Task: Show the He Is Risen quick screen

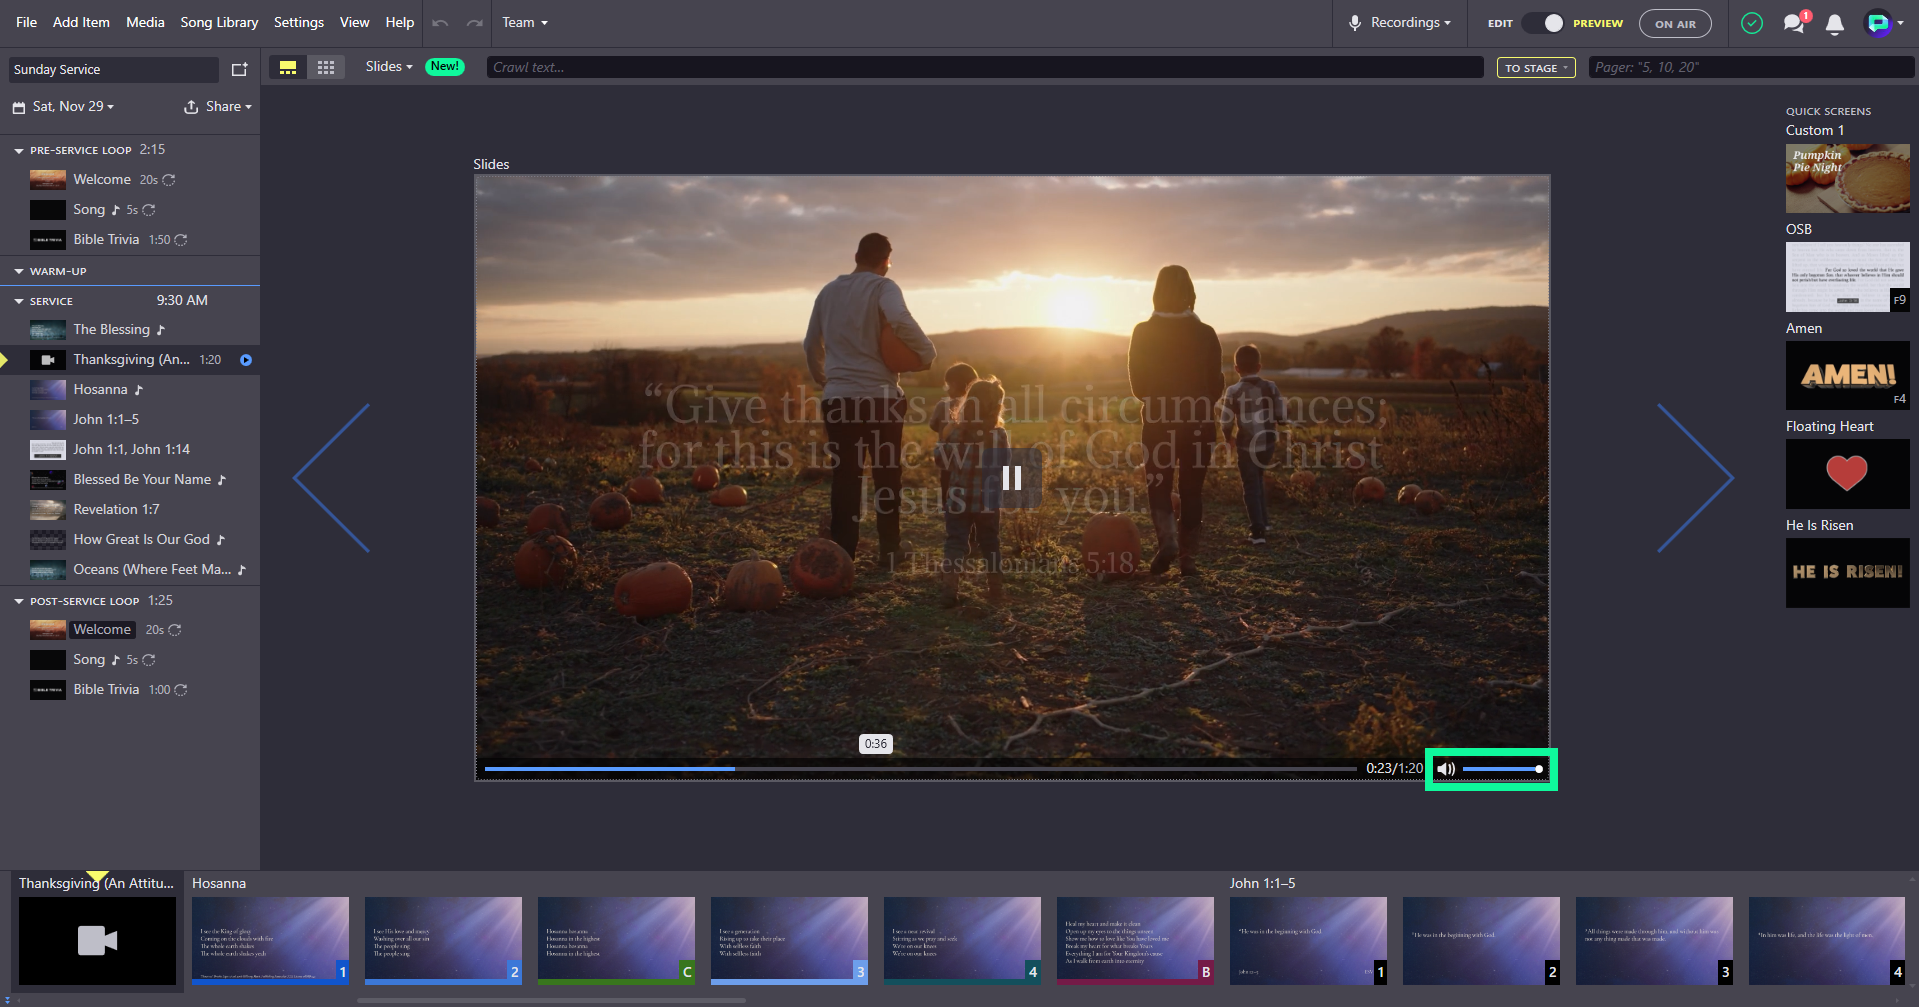Action: click(1848, 573)
